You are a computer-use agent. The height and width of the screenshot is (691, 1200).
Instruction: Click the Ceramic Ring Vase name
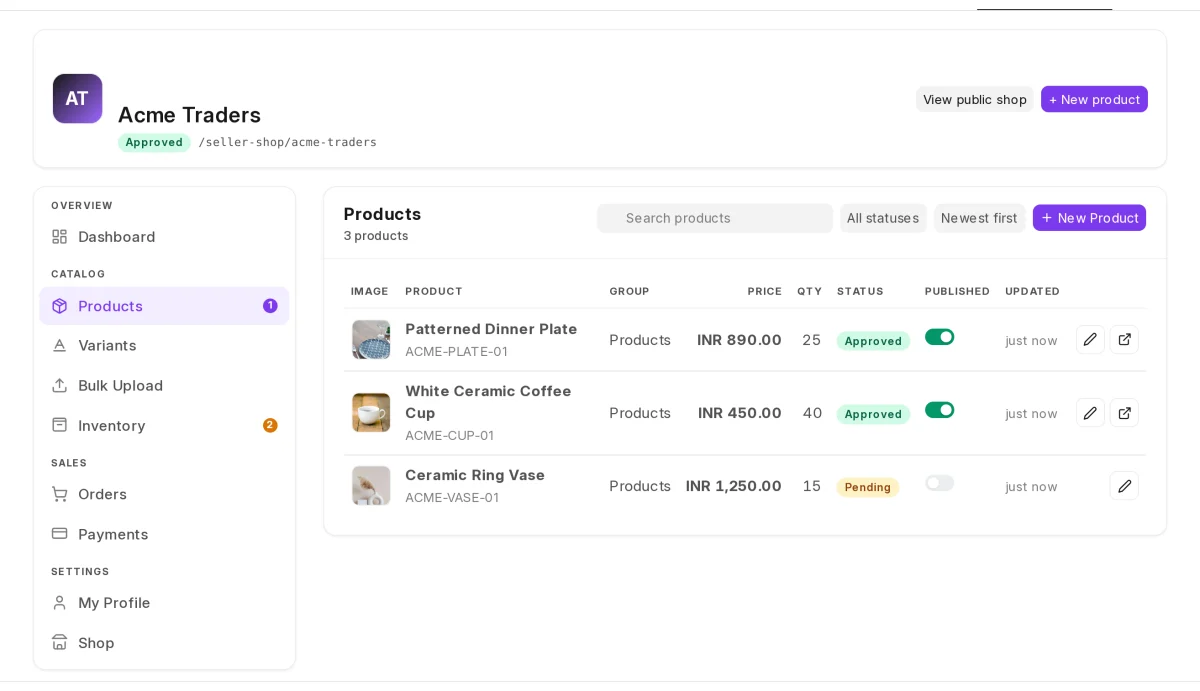tap(475, 475)
